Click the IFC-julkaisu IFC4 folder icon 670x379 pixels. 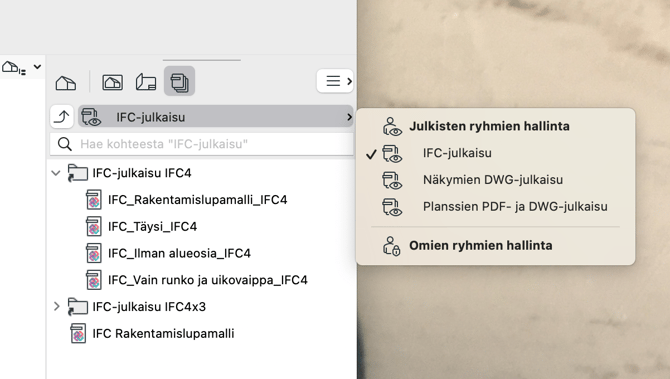[77, 173]
